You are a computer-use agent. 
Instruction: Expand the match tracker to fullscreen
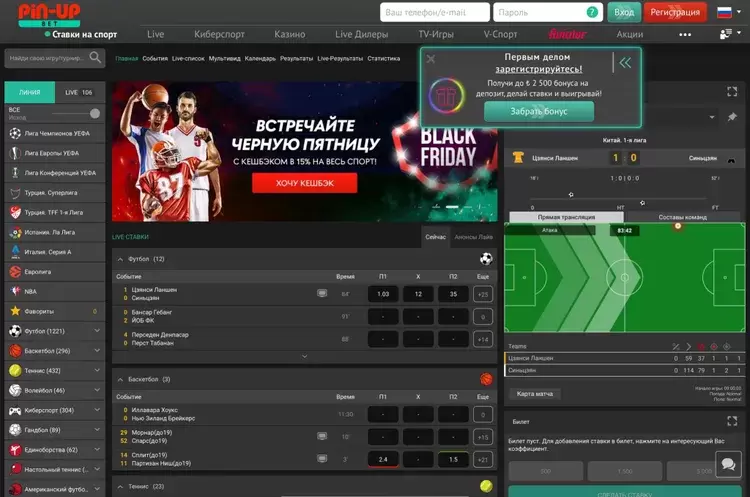(x=732, y=91)
